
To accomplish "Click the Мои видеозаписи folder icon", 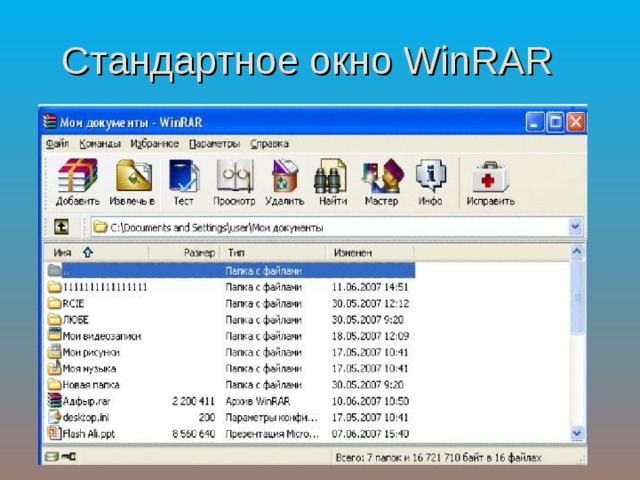I will click(x=54, y=335).
